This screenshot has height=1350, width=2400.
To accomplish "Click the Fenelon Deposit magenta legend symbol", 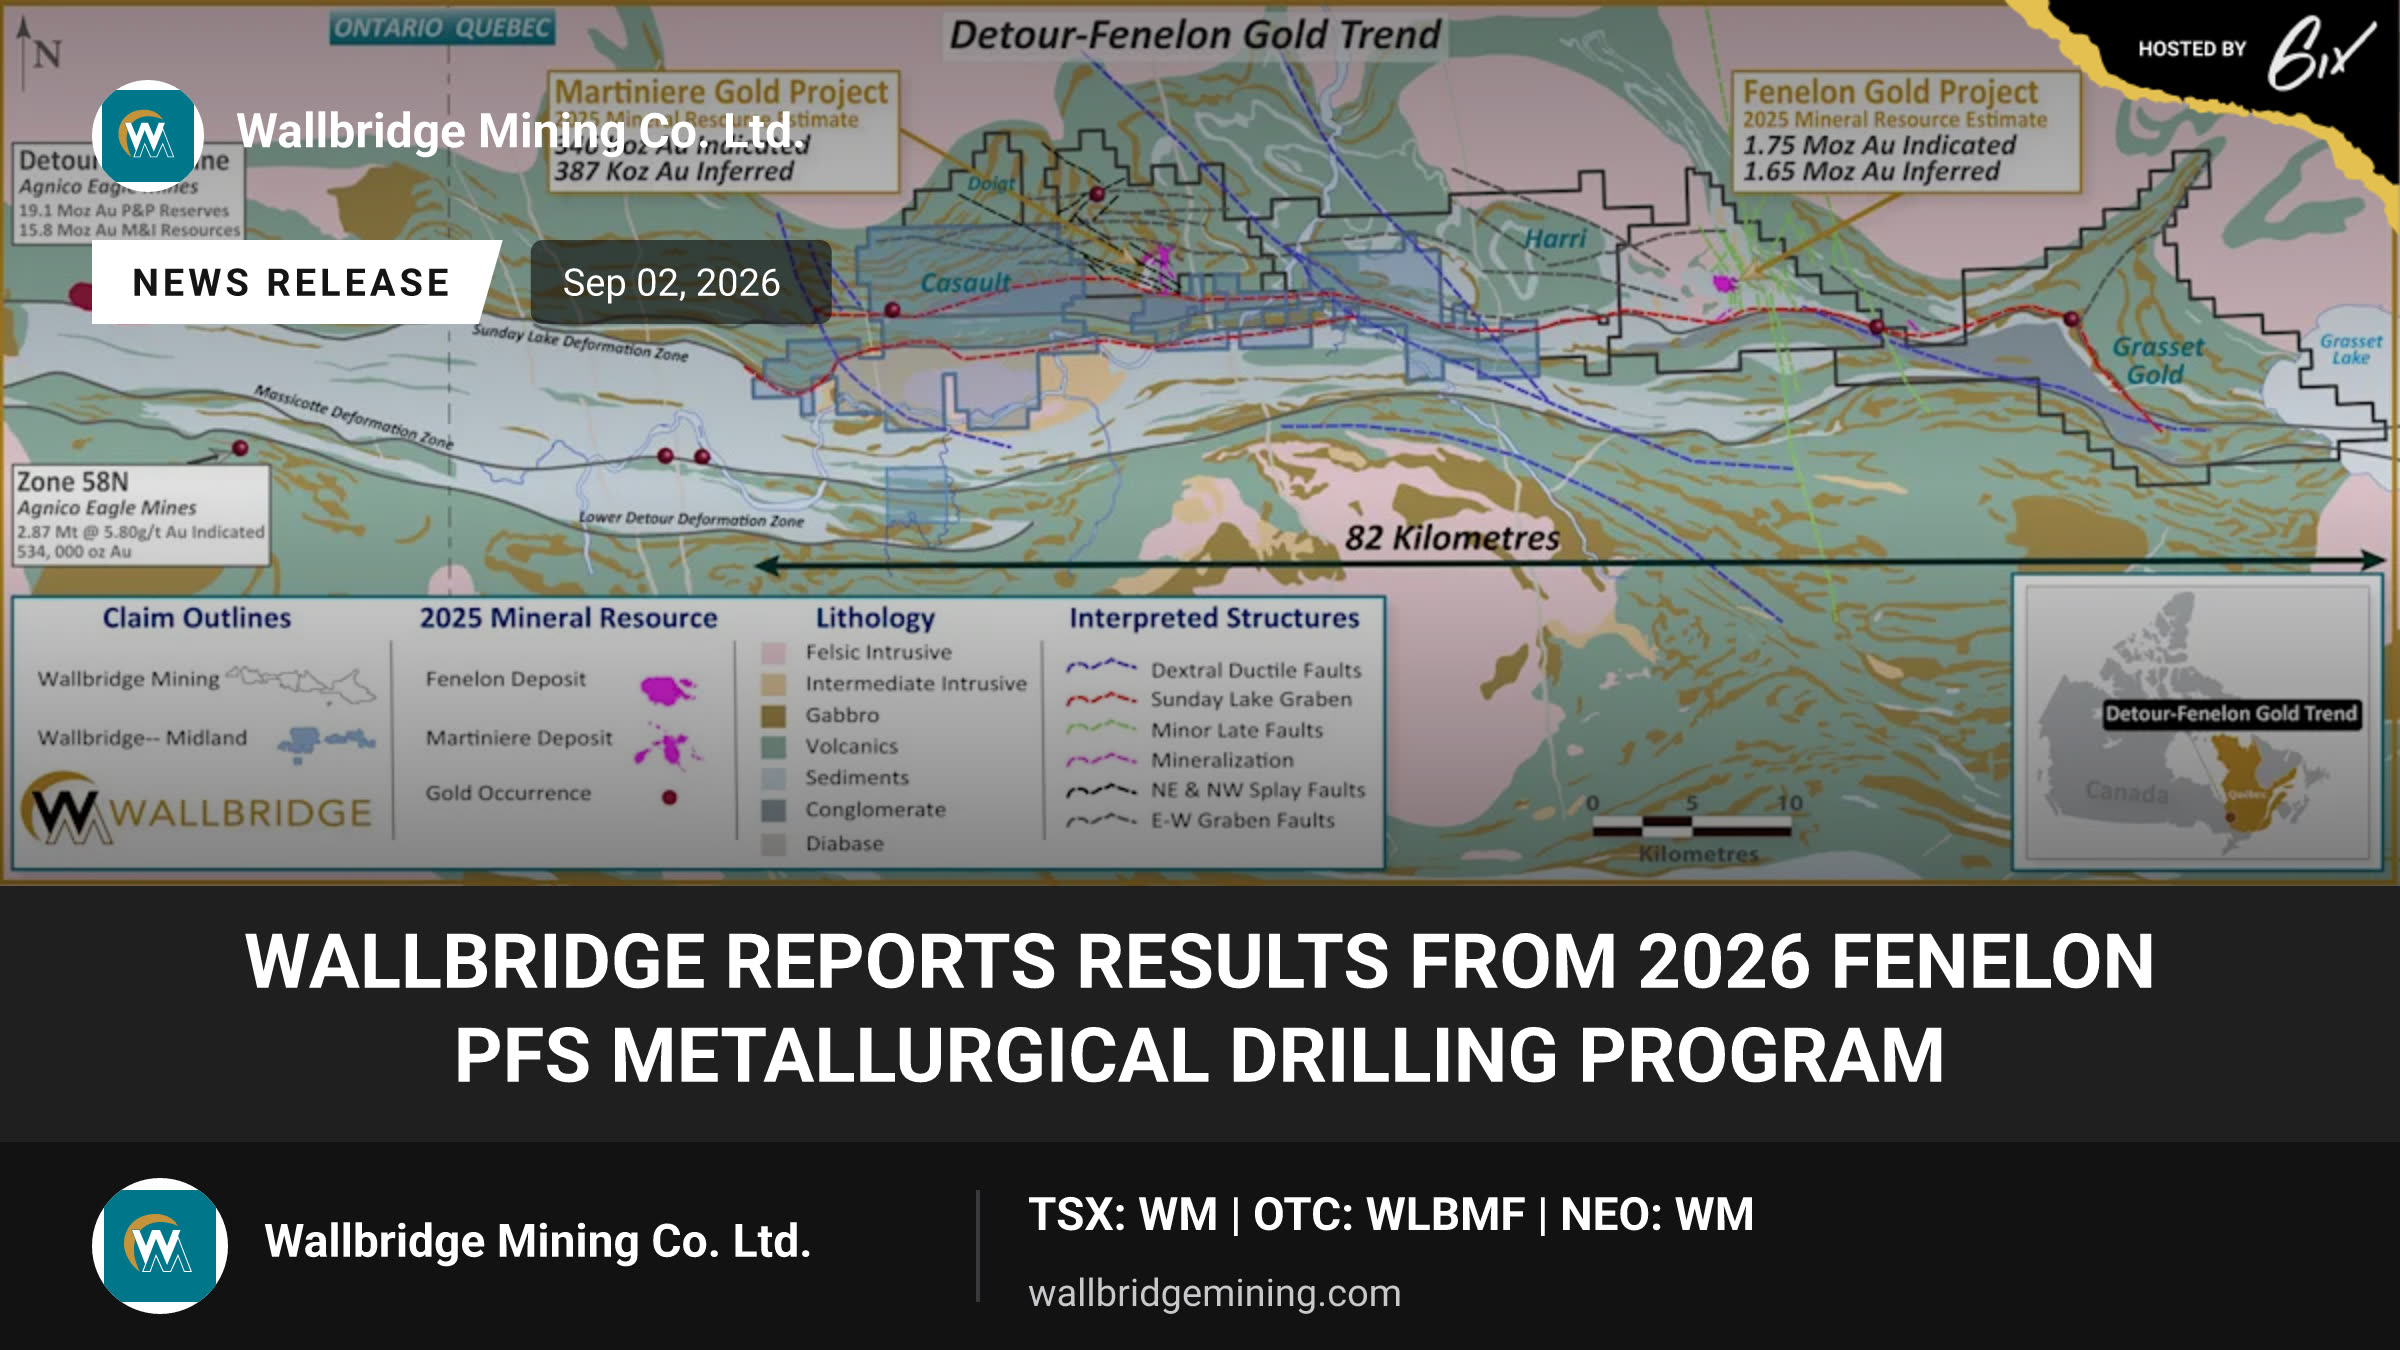I will 668,689.
